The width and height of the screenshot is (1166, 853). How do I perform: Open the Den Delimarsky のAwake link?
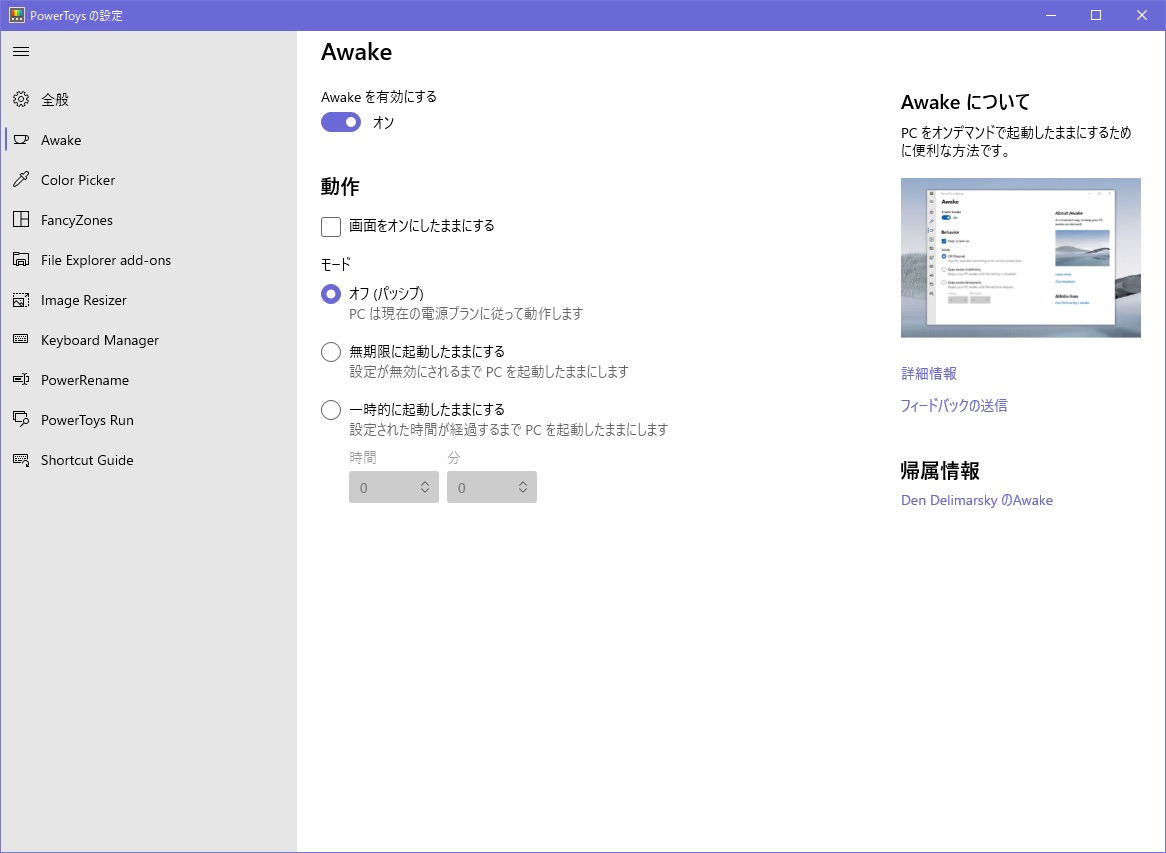pos(977,500)
